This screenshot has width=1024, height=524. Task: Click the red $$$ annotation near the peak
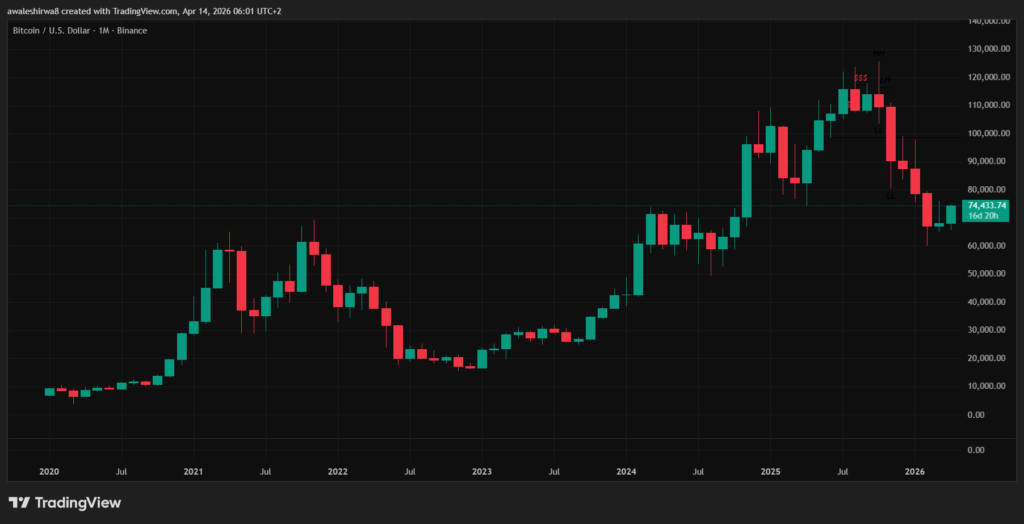coord(860,77)
